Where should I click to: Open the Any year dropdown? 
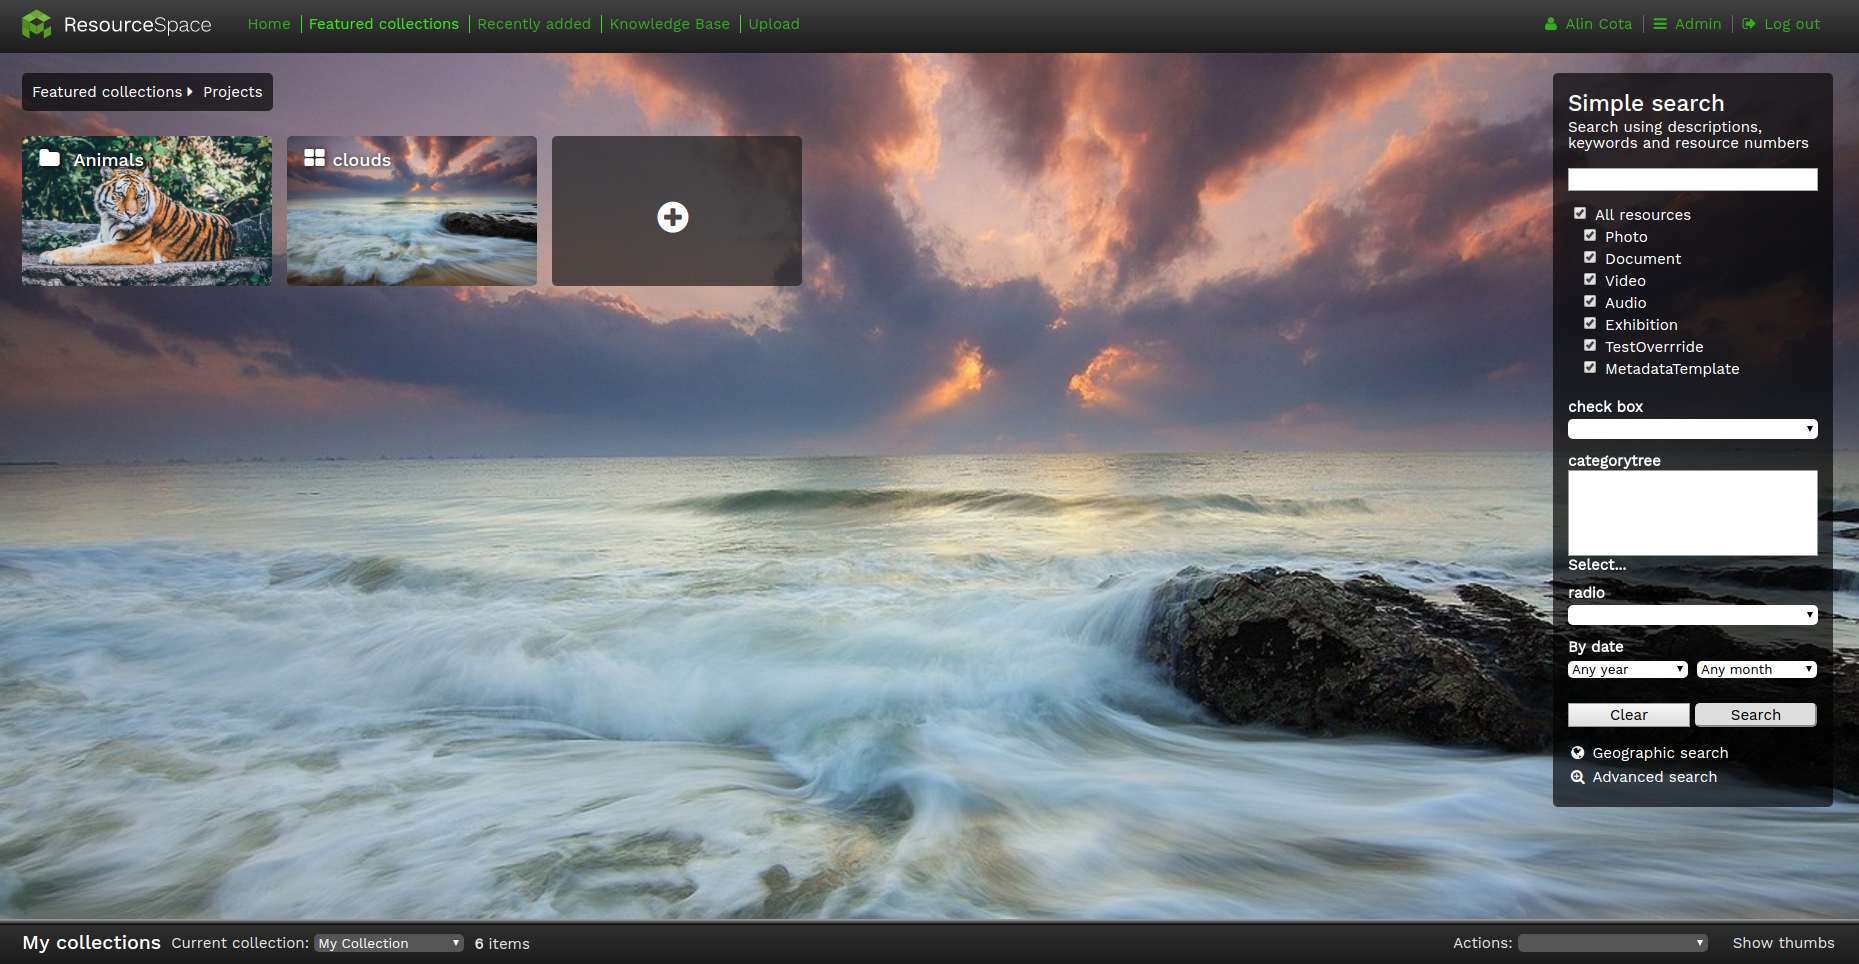tap(1627, 670)
